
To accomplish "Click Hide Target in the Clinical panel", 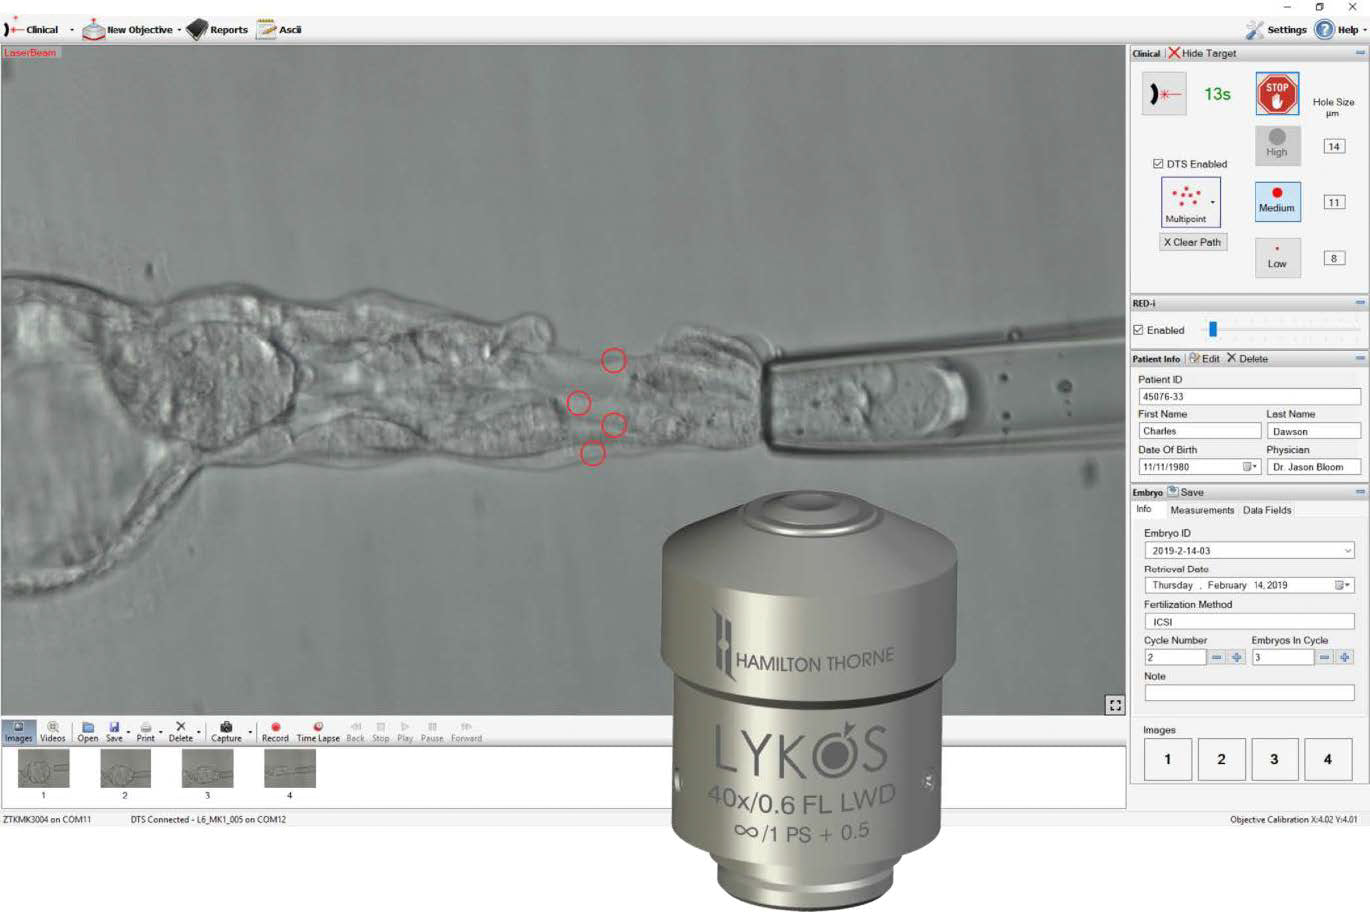I will point(1202,53).
